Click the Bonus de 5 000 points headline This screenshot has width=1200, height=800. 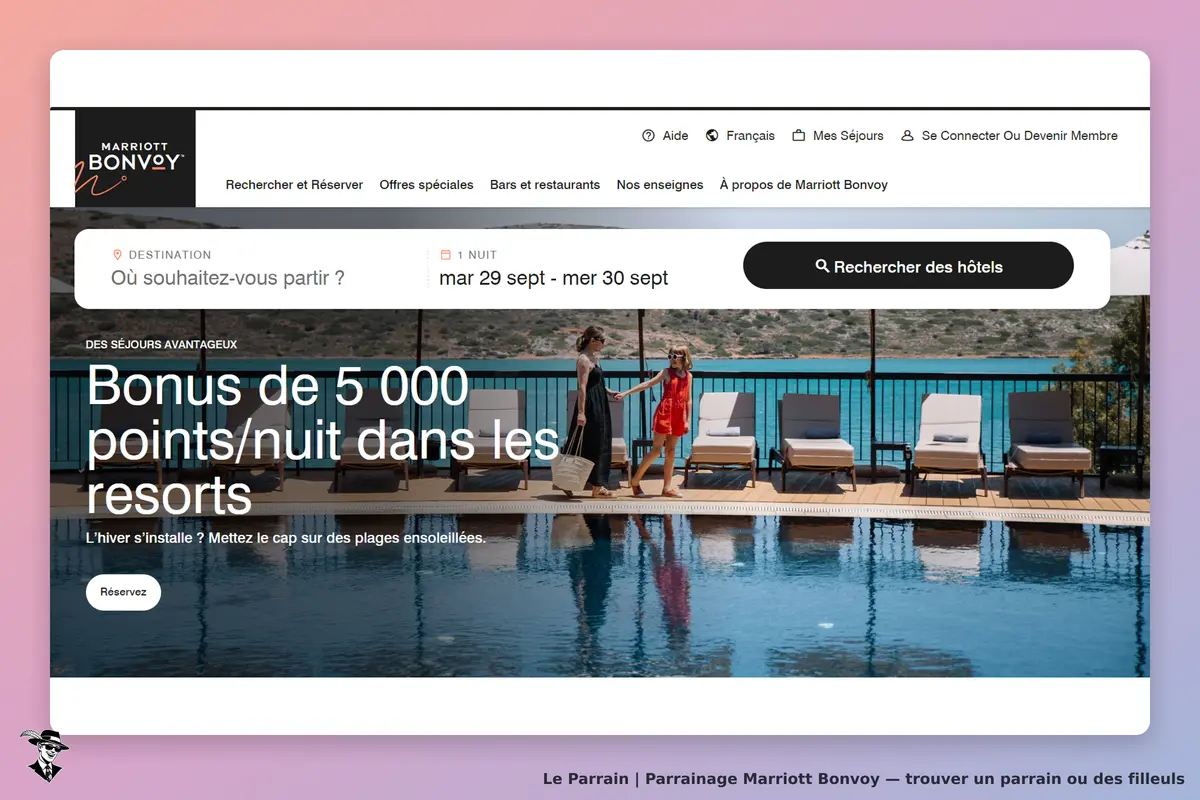[323, 441]
